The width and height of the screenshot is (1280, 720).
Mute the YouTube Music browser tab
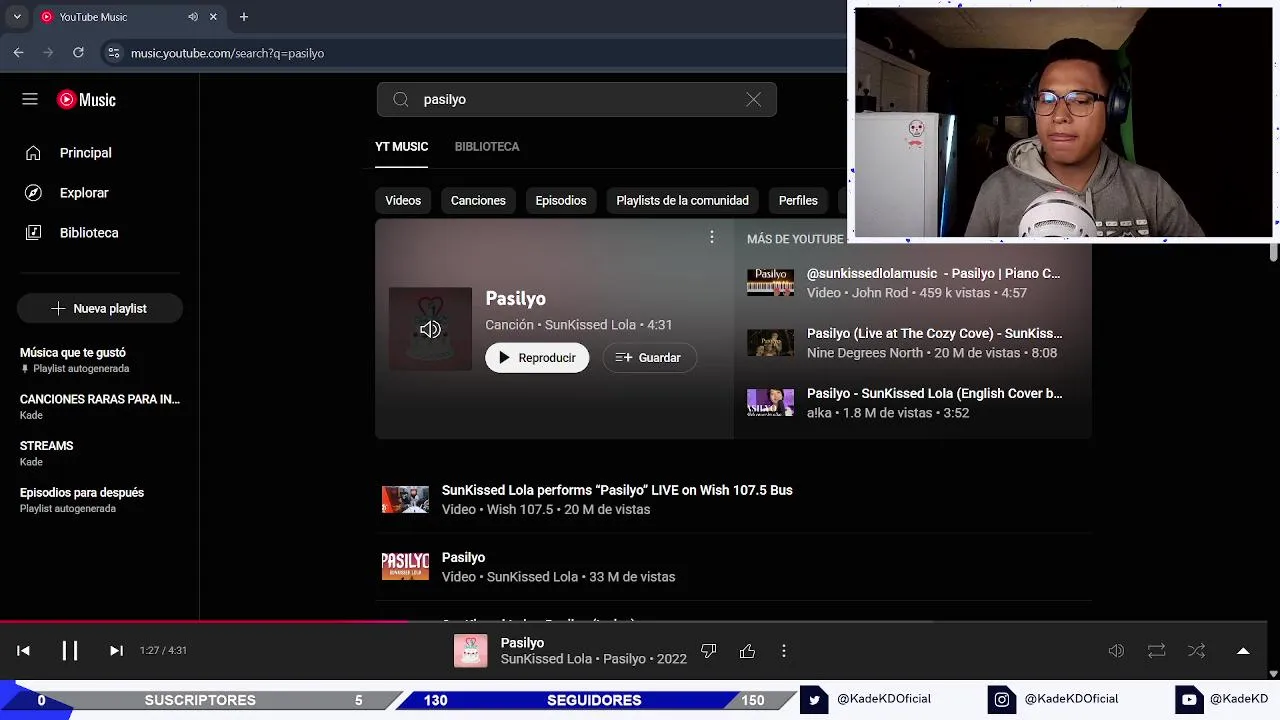click(193, 17)
